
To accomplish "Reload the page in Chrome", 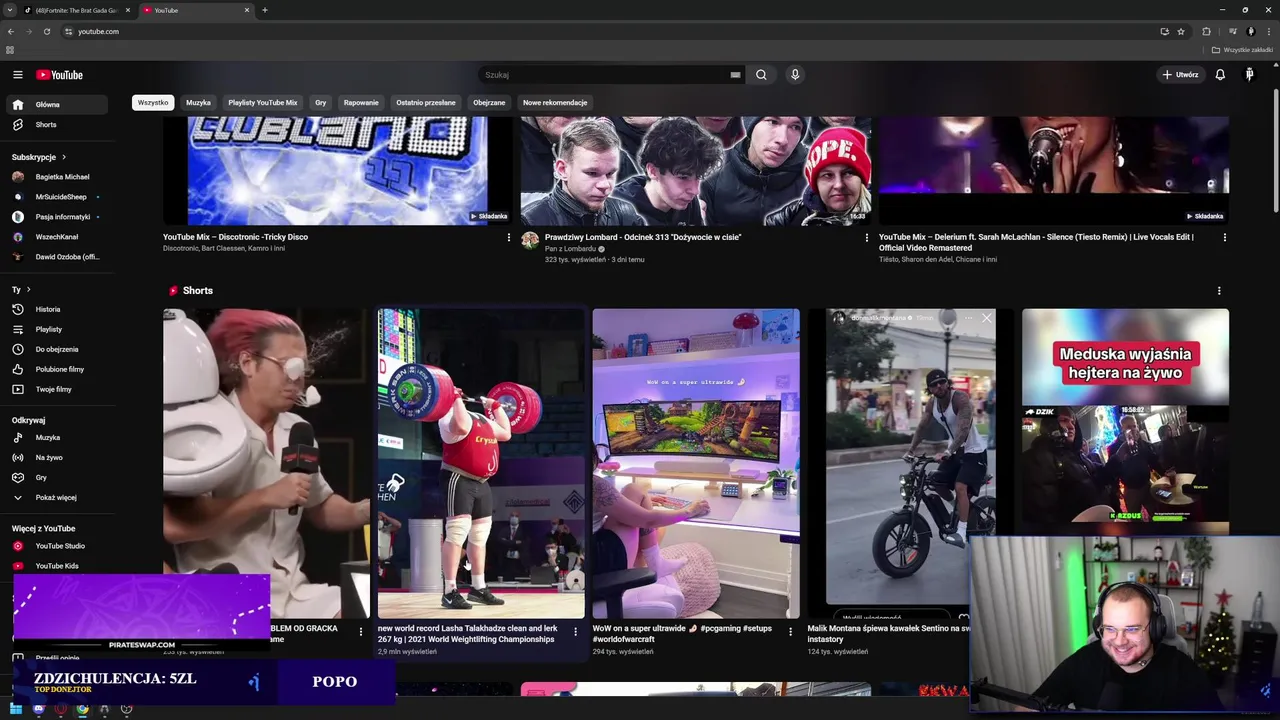I will click(47, 31).
